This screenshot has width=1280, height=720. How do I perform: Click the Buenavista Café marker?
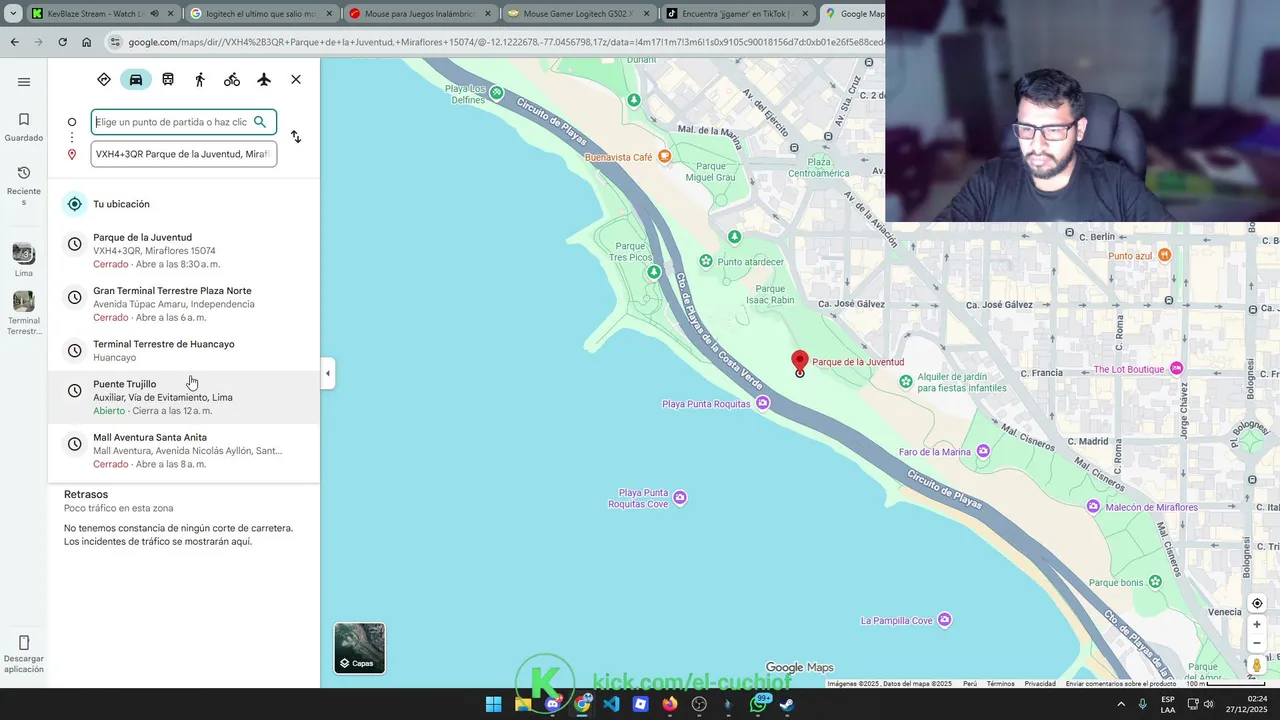click(664, 157)
